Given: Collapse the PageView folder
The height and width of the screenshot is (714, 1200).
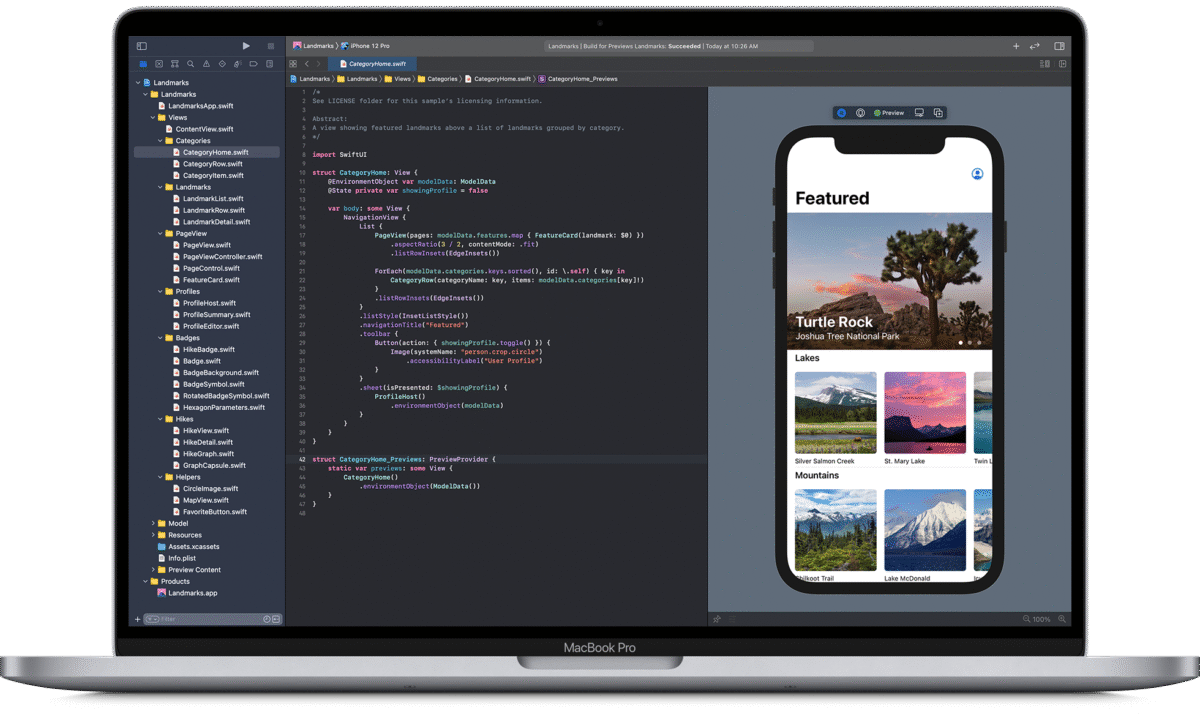Looking at the screenshot, I should 160,234.
